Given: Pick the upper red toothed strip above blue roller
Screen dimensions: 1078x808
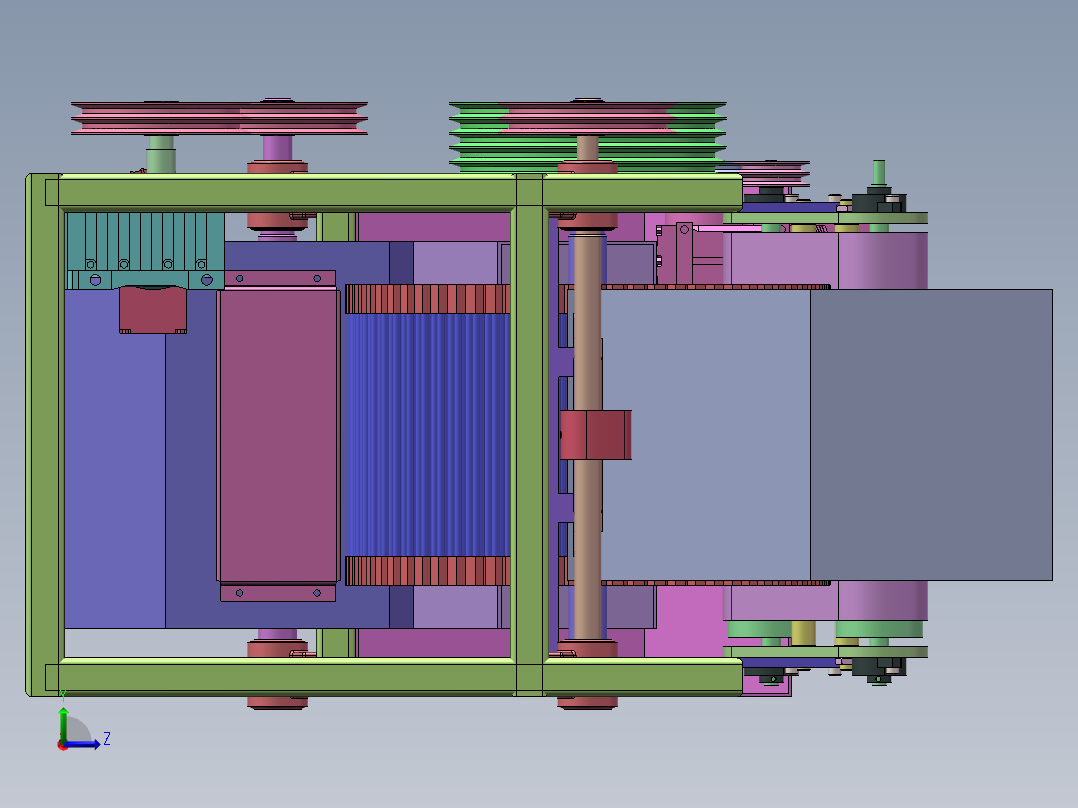Looking at the screenshot, I should point(427,299).
